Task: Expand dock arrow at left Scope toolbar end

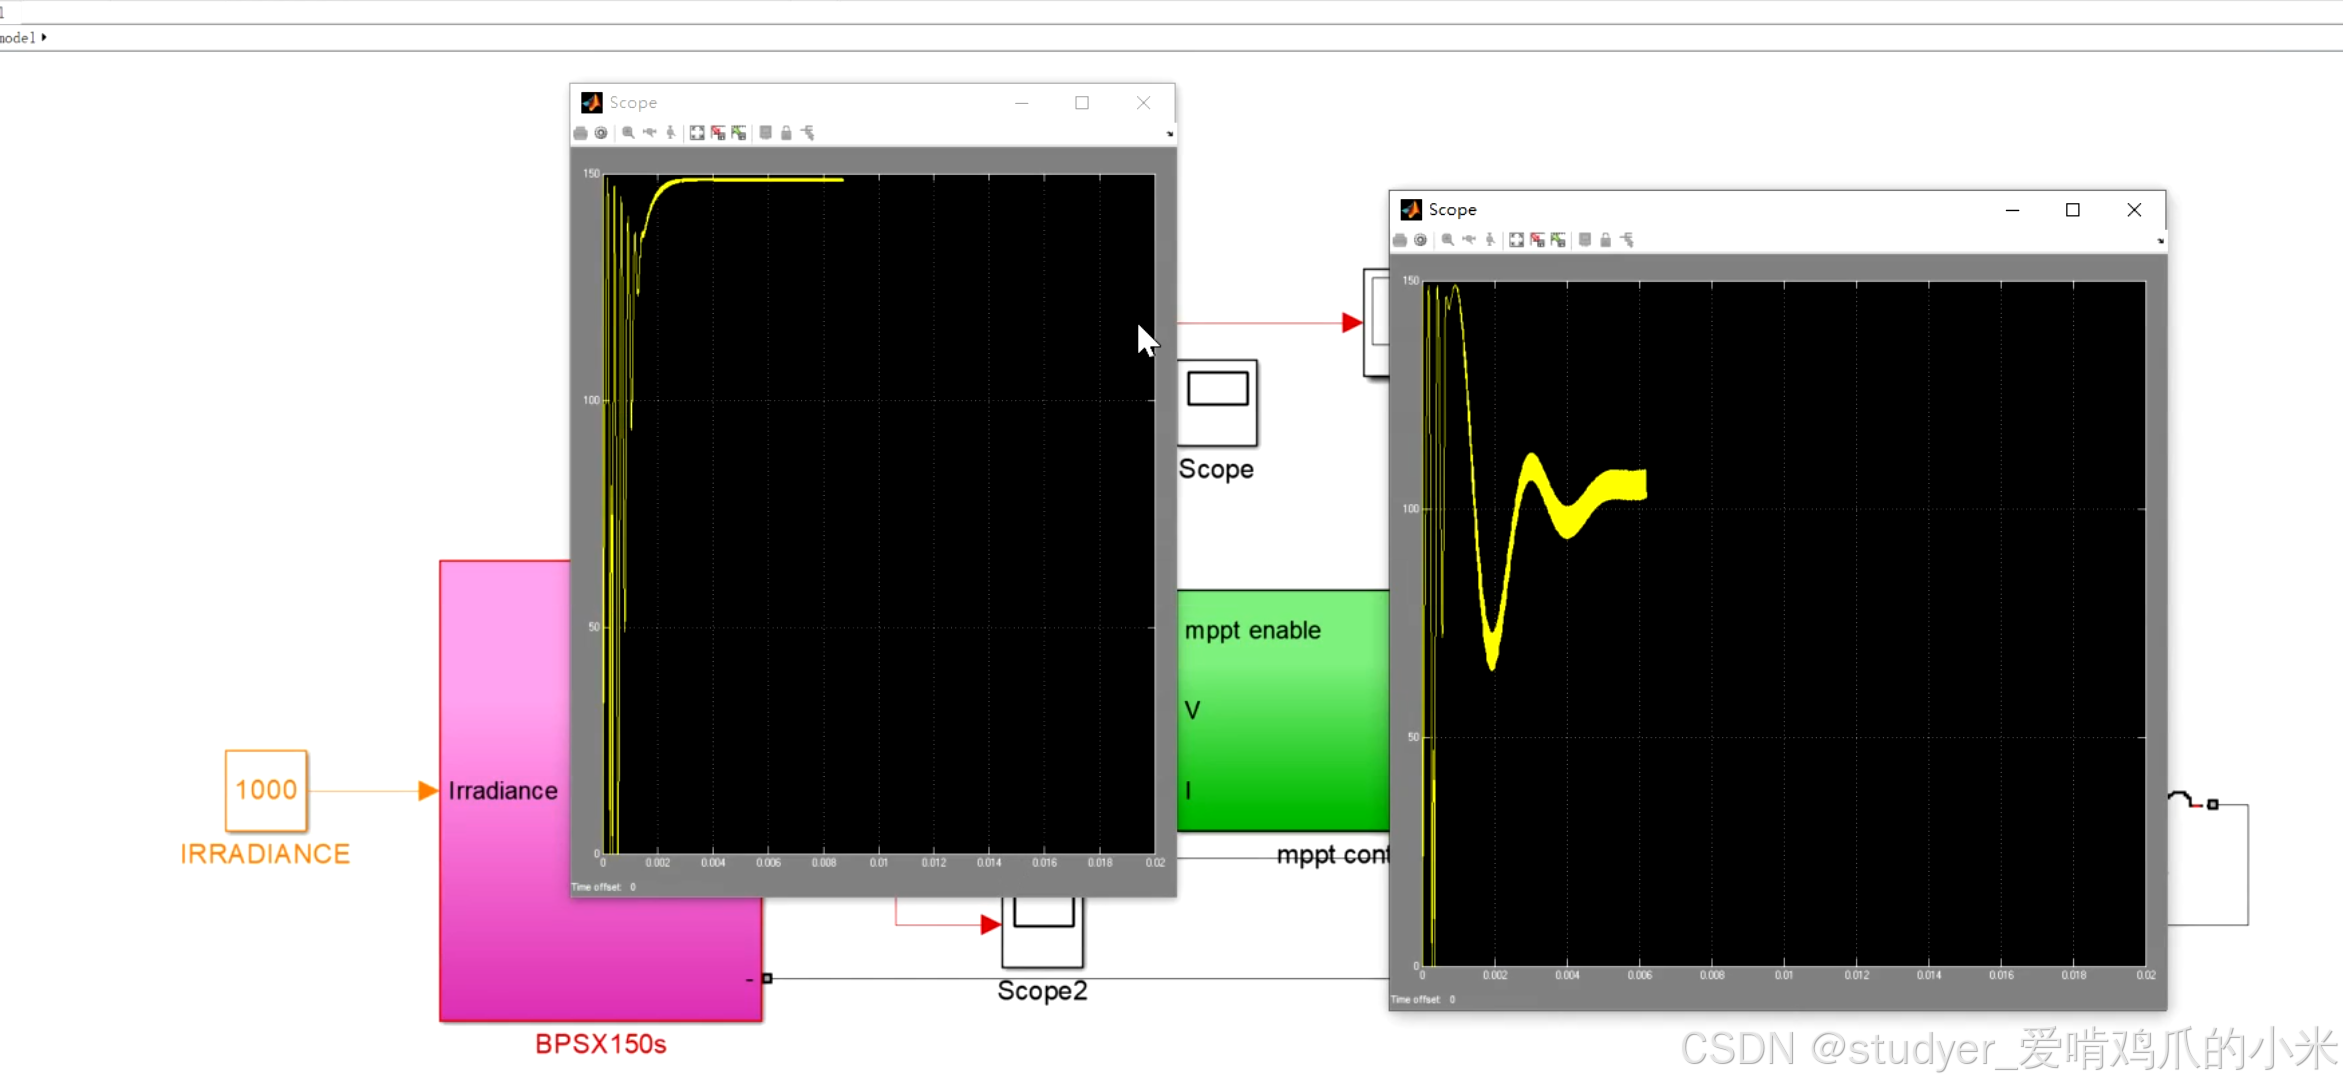Action: pos(1169,134)
